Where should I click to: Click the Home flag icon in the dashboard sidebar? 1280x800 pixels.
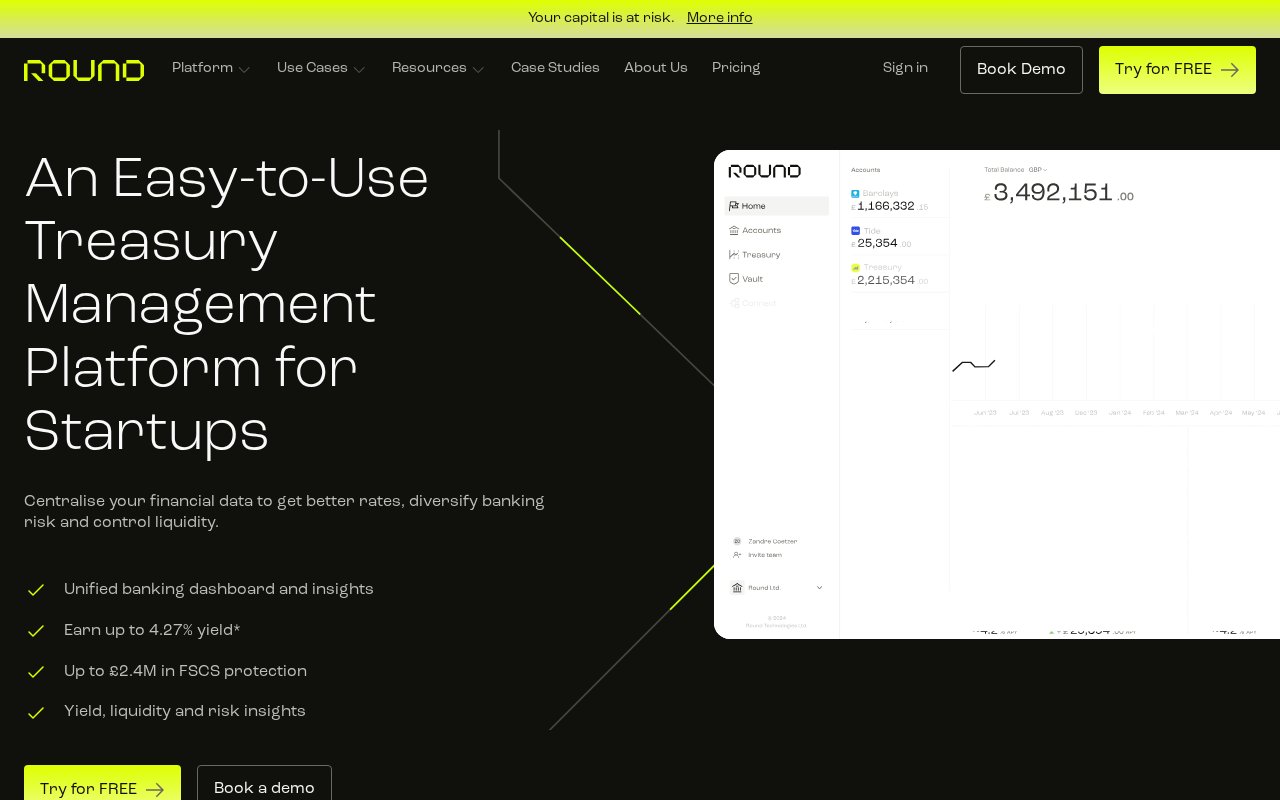pyautogui.click(x=734, y=206)
